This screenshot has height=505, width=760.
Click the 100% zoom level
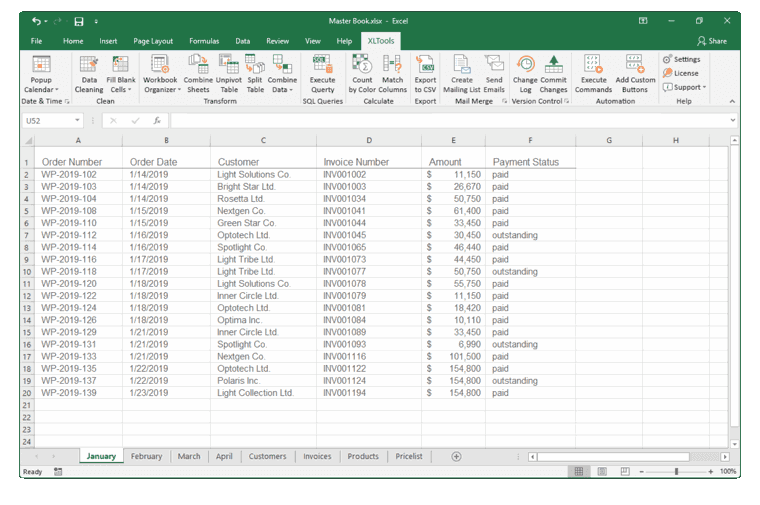click(x=728, y=472)
